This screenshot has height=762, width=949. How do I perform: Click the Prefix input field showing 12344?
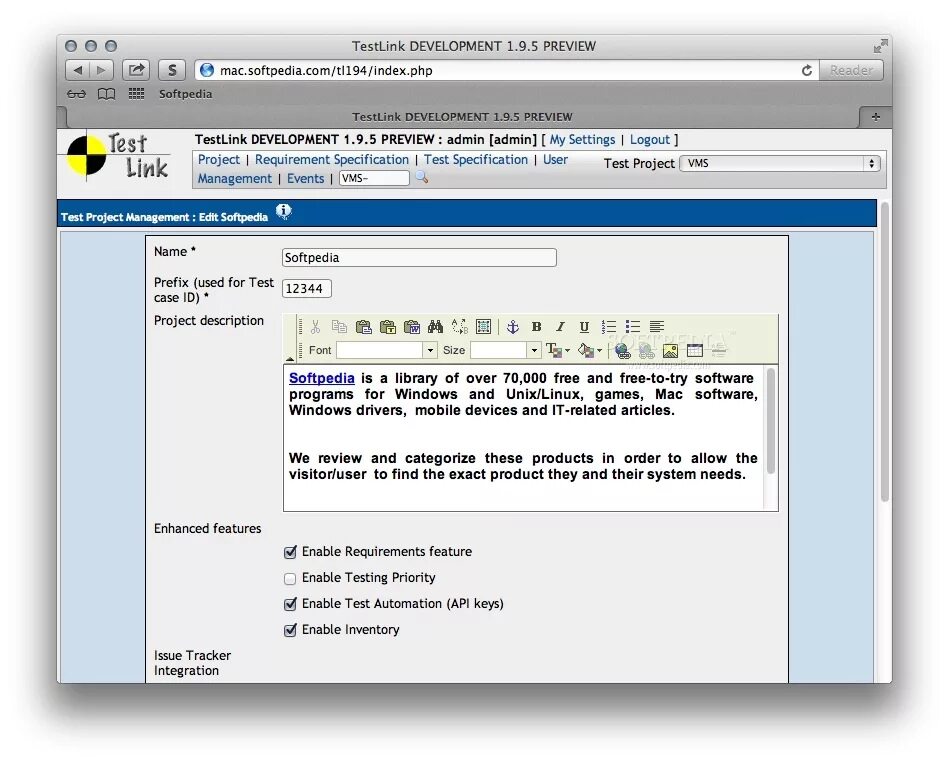(x=306, y=289)
